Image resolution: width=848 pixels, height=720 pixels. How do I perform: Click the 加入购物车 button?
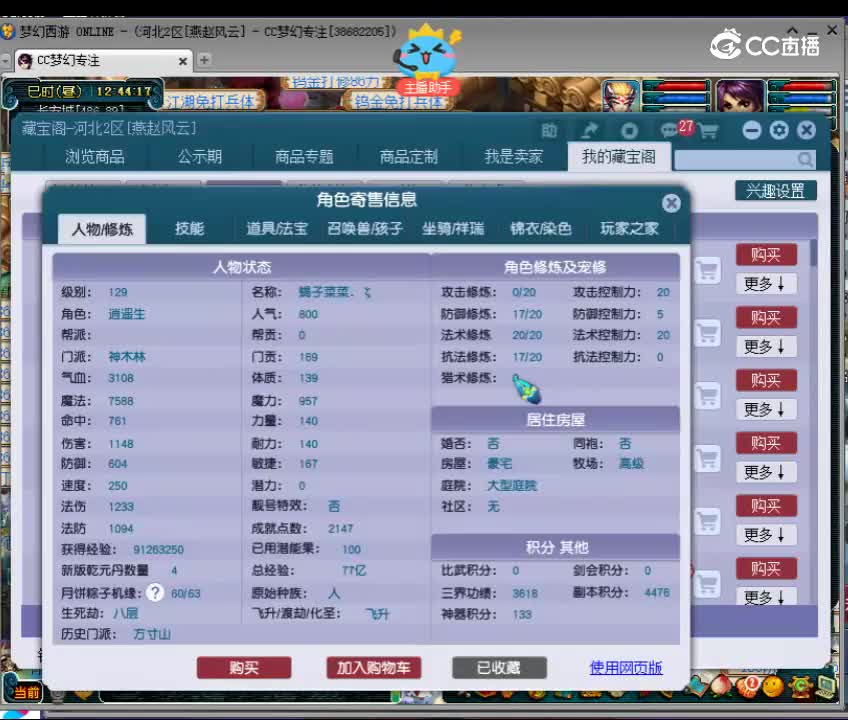pos(374,668)
